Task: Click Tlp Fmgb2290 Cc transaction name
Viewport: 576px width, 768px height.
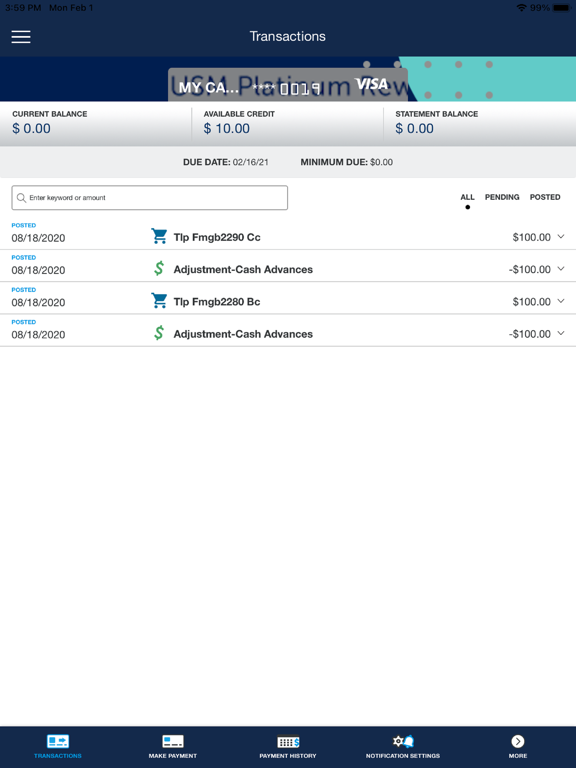Action: (x=217, y=237)
